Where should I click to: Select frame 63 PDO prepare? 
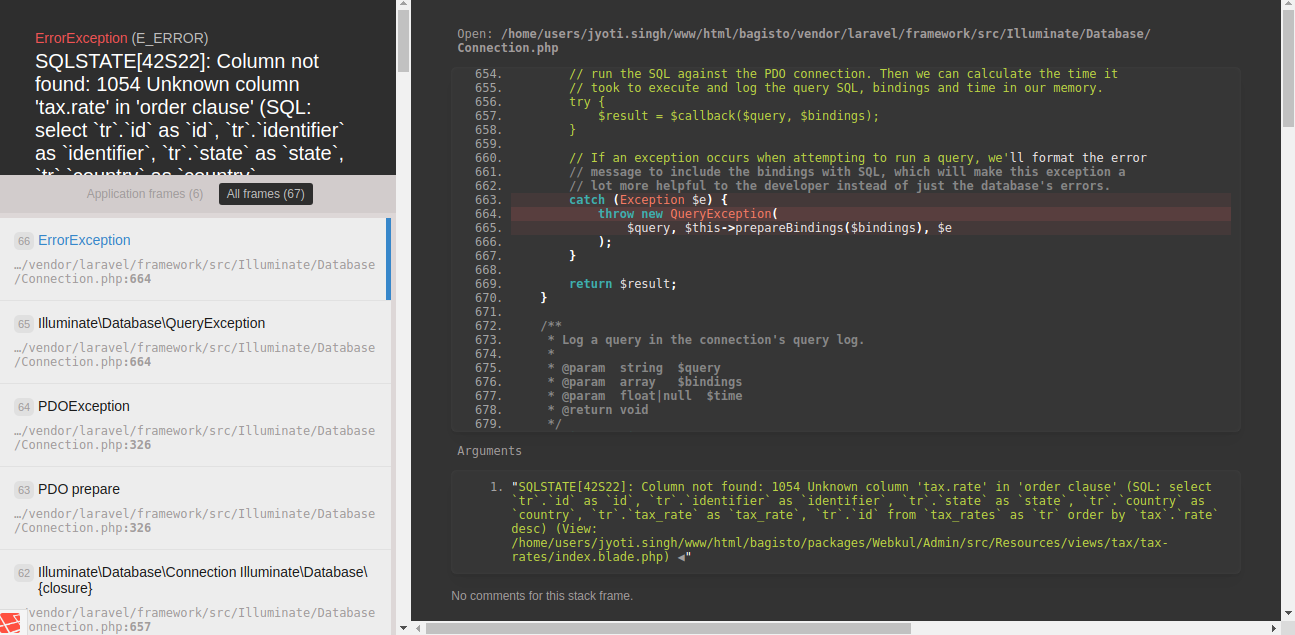(195, 508)
